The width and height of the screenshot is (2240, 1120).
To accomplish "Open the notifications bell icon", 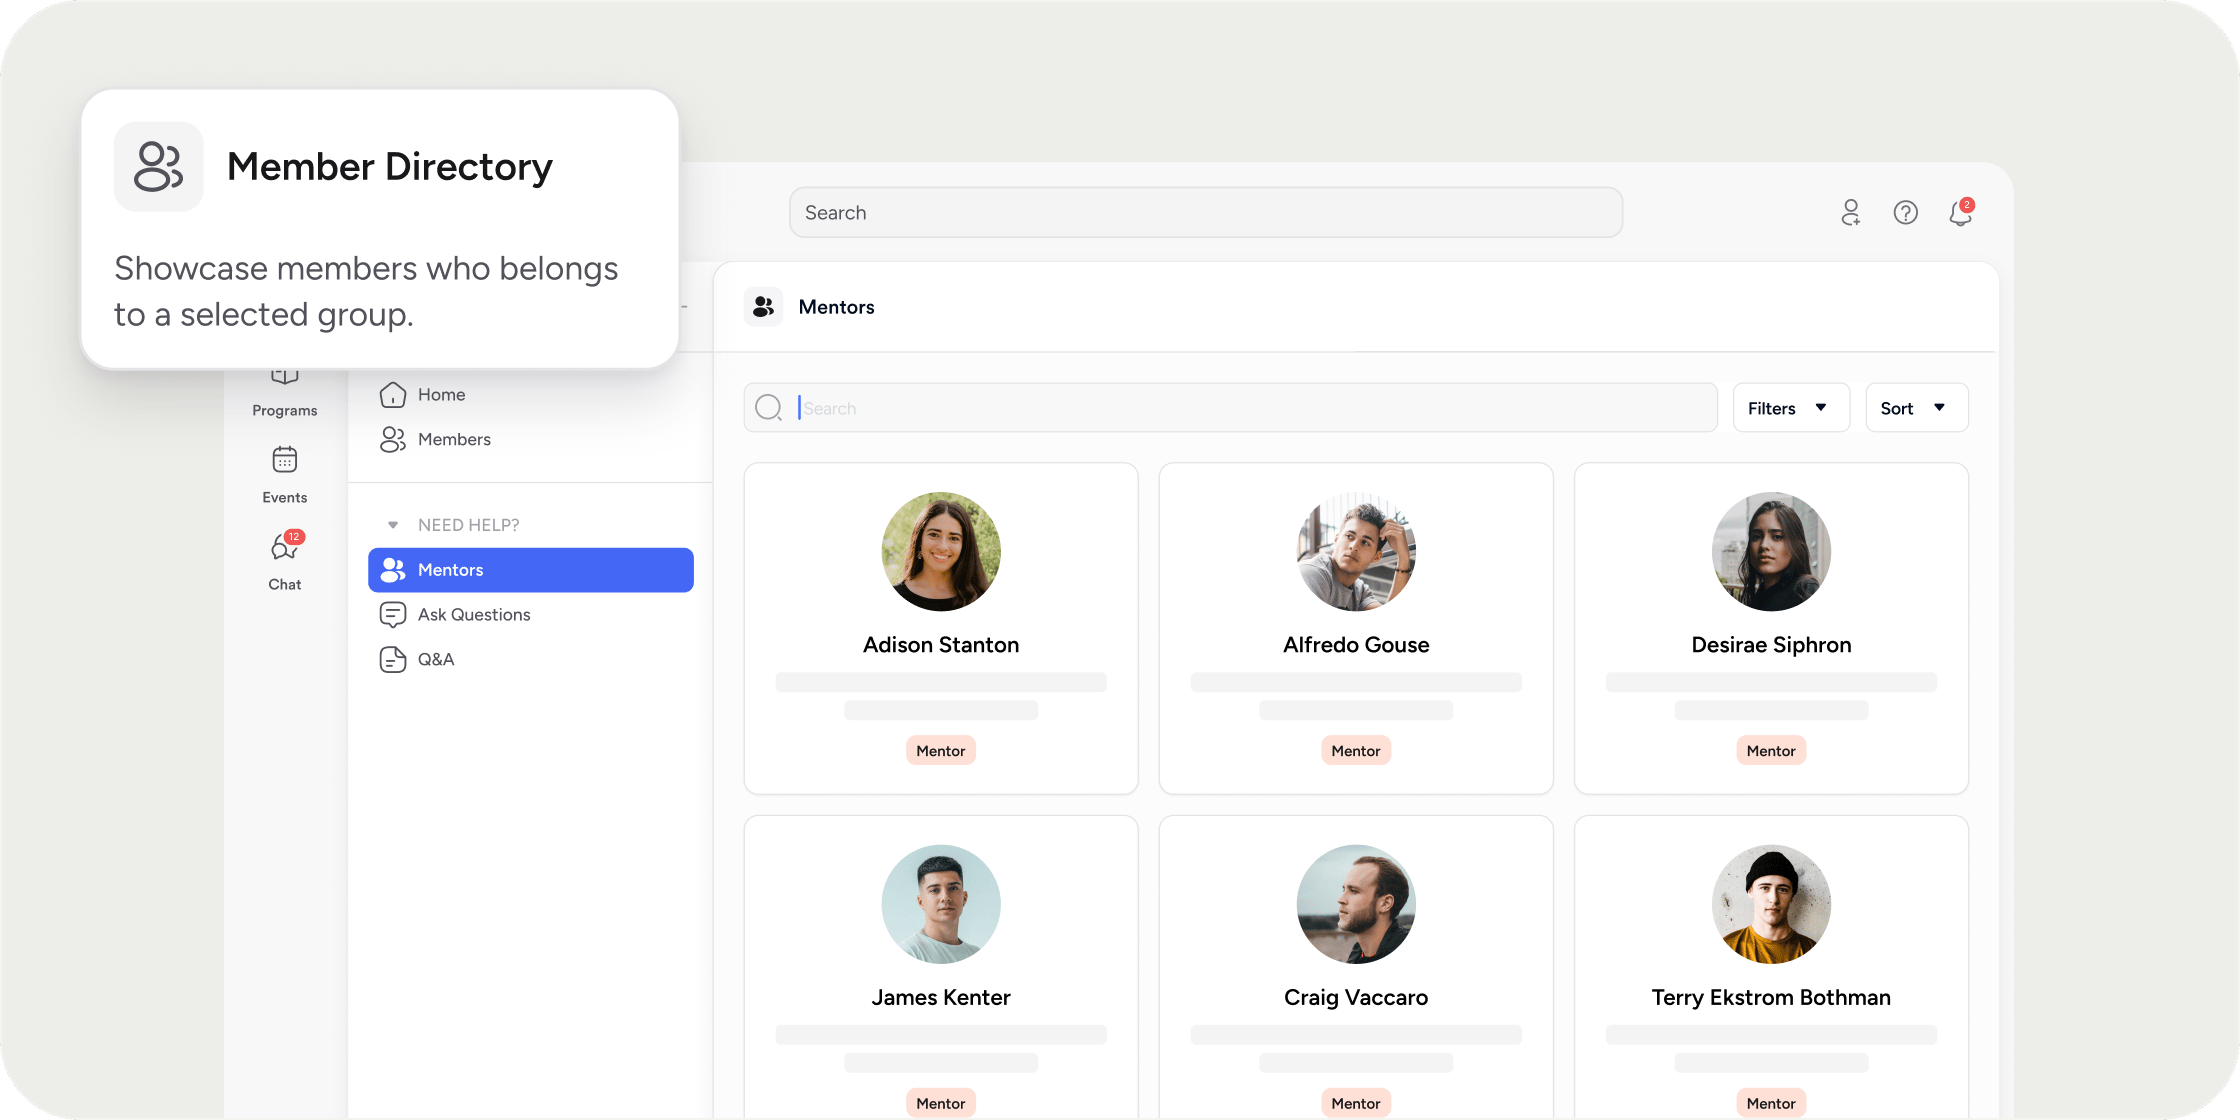I will 1960,212.
